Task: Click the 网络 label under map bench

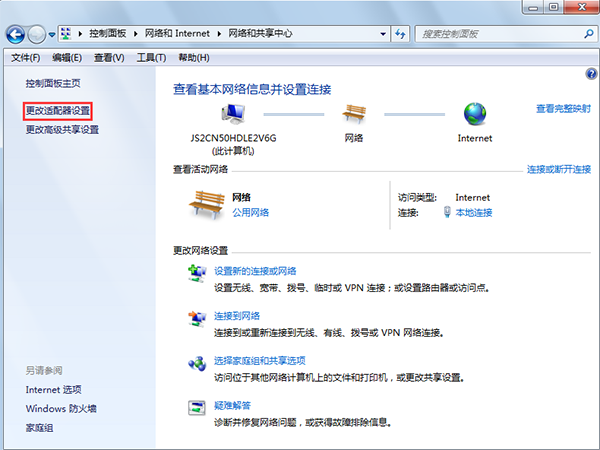Action: [354, 138]
